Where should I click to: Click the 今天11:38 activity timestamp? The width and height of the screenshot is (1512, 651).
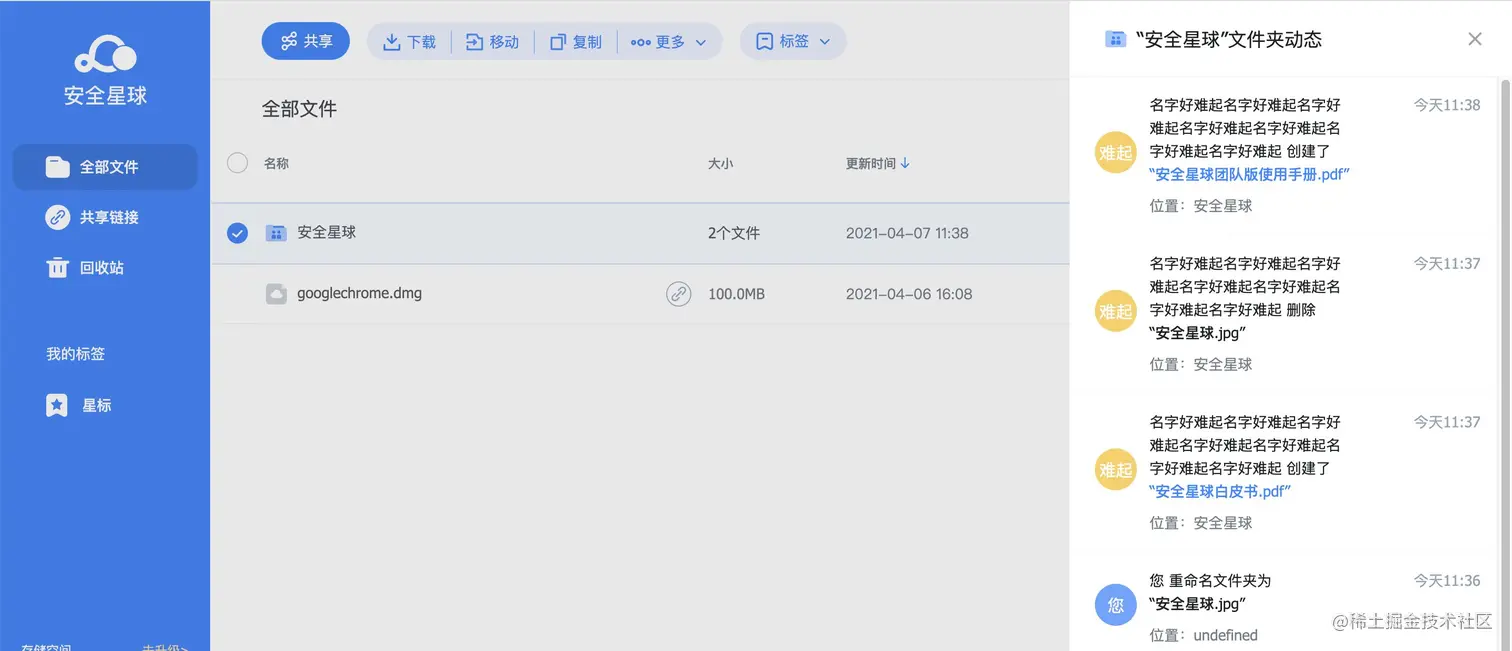1447,105
